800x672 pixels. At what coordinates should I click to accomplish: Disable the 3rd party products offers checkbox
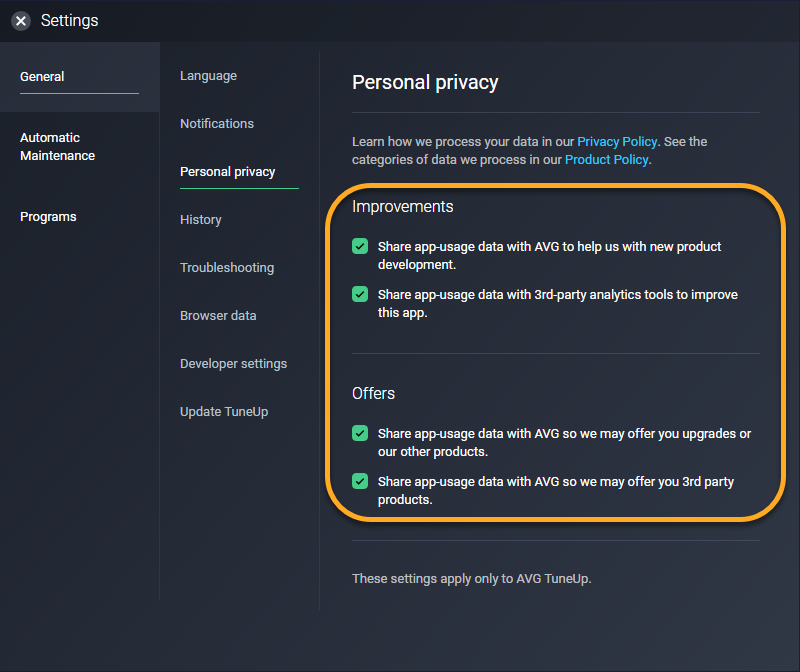click(360, 482)
